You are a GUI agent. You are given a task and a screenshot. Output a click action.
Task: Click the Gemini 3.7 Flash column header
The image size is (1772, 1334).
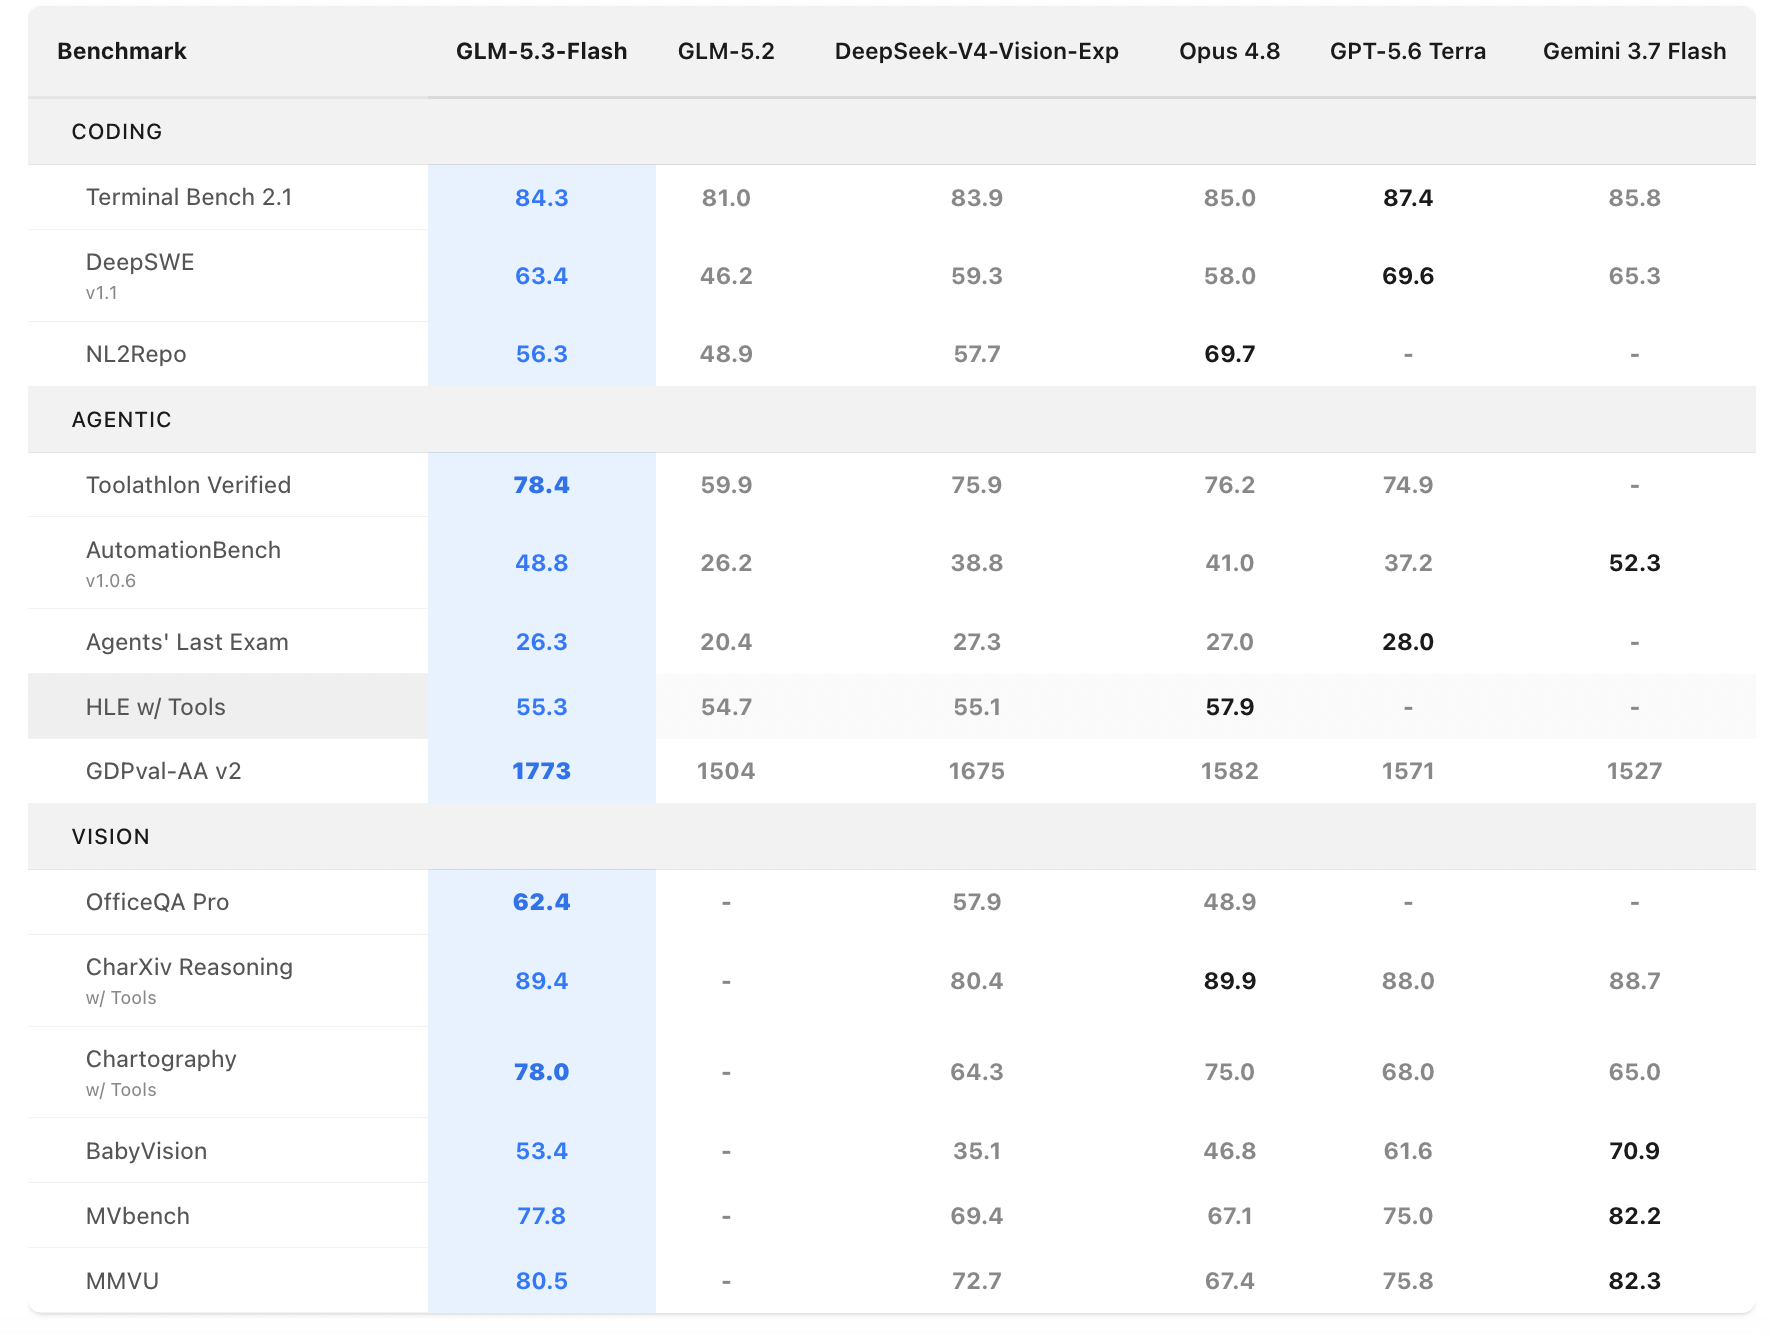pyautogui.click(x=1634, y=51)
